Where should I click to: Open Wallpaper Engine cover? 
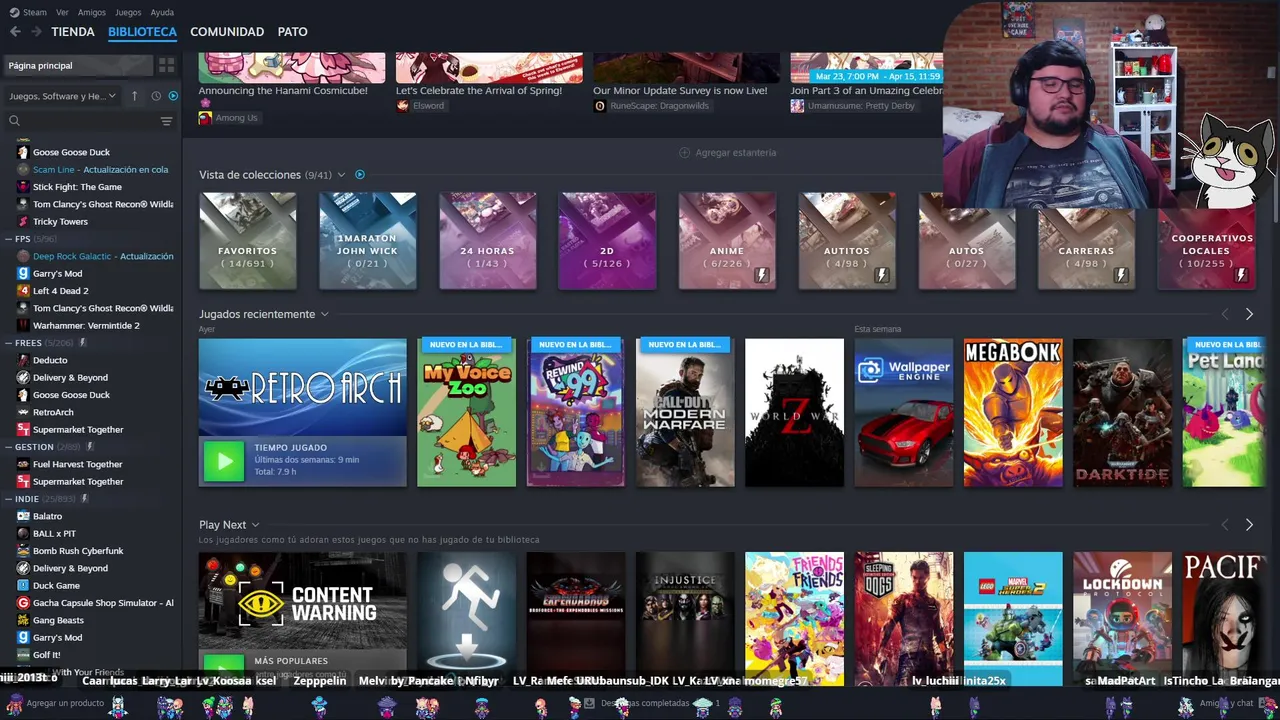pos(904,412)
